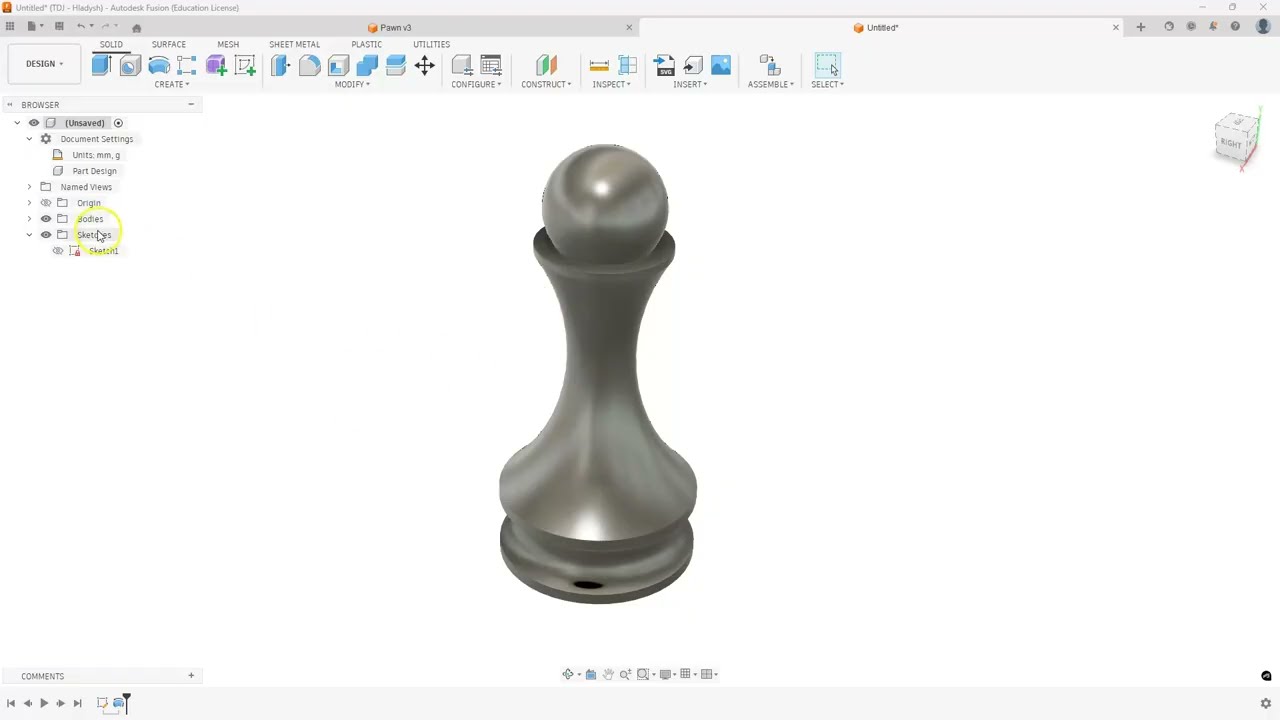Open the Change Parameters table icon
The image size is (1280, 720).
pyautogui.click(x=491, y=66)
